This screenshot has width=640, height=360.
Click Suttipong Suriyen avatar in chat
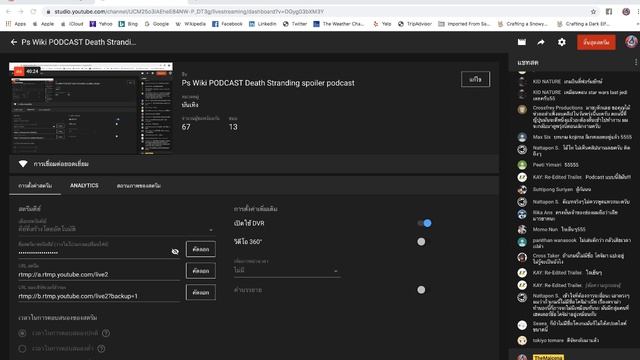pos(522,190)
